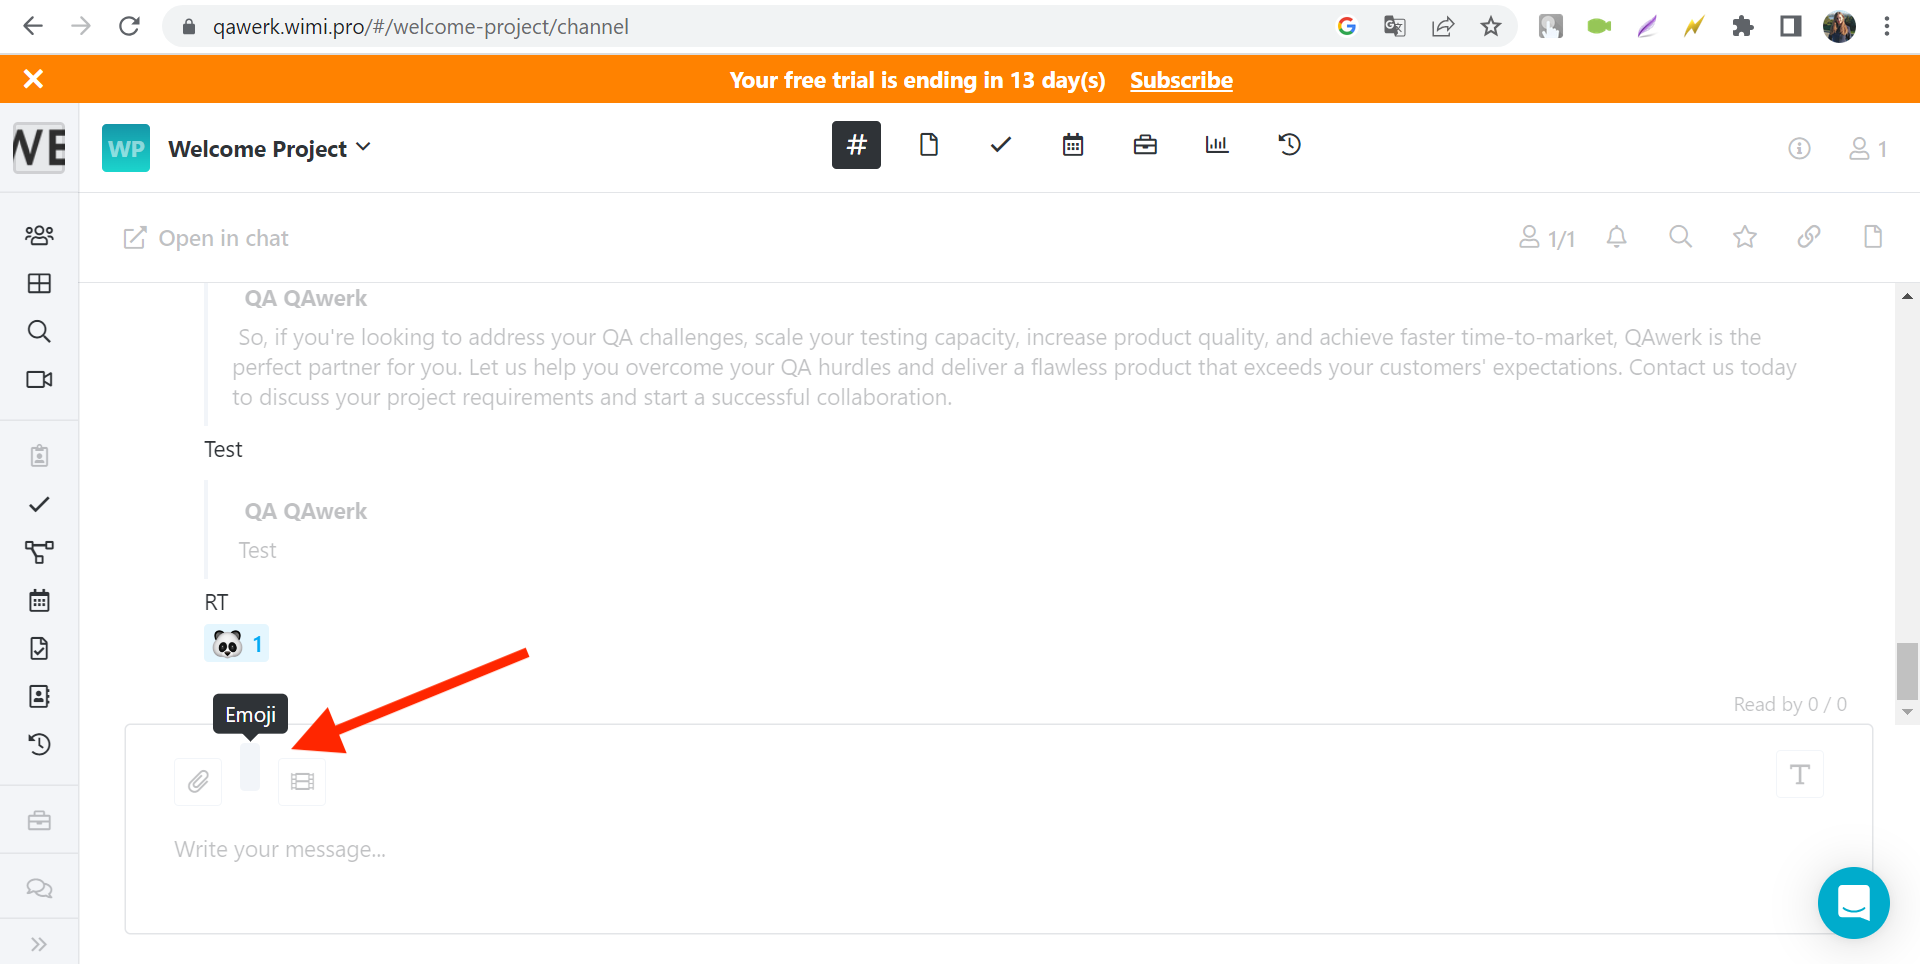Click the panda emoji reaction
The height and width of the screenshot is (964, 1920).
(x=236, y=643)
